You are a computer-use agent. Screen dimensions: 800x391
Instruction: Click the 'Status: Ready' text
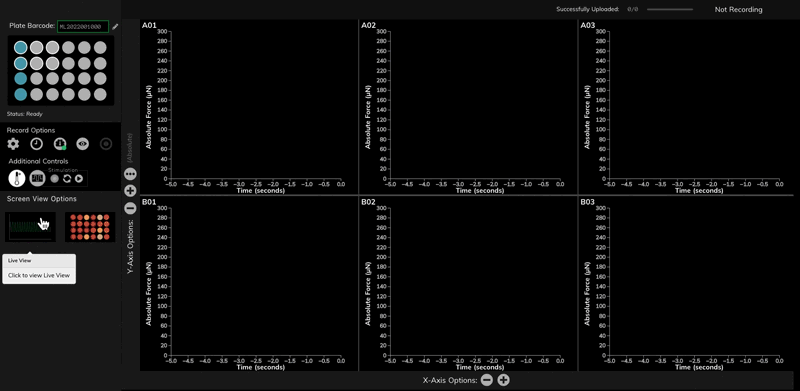point(25,114)
